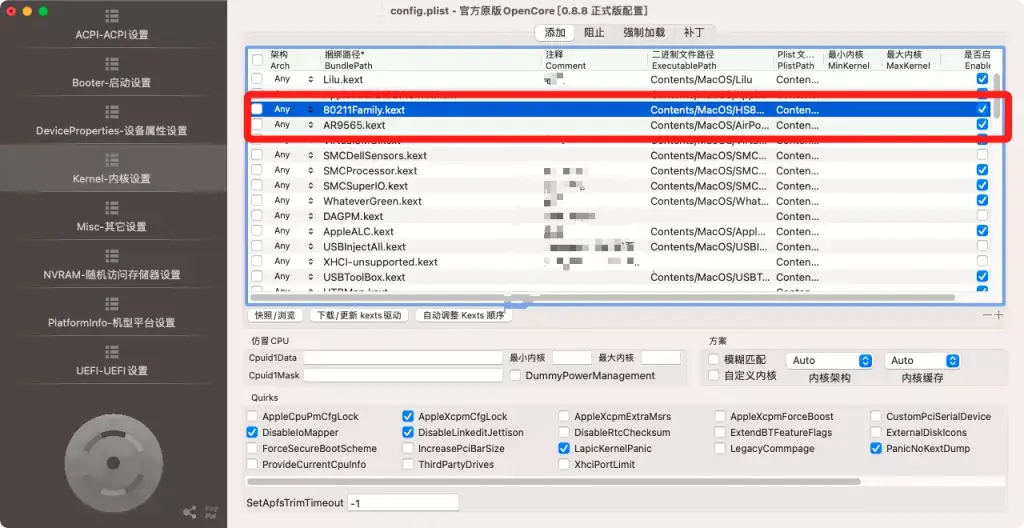Screen dimensions: 1024x528
Task: Toggle LapicKernelPanic quirk
Action: pos(564,448)
